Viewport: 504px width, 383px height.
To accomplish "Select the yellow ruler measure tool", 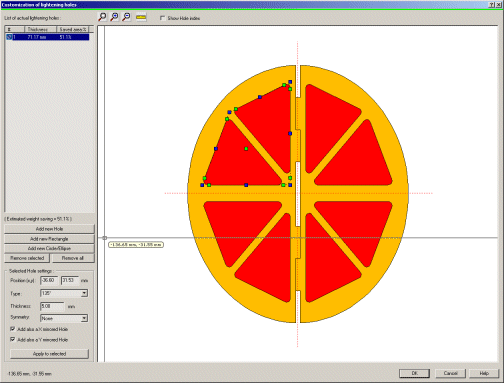I will (x=141, y=17).
